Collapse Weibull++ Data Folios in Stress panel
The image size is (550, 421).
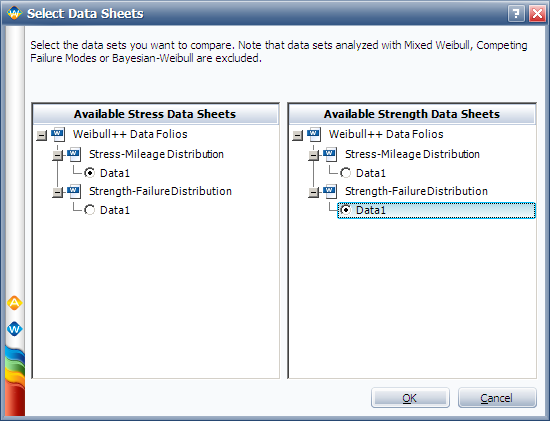[x=41, y=135]
